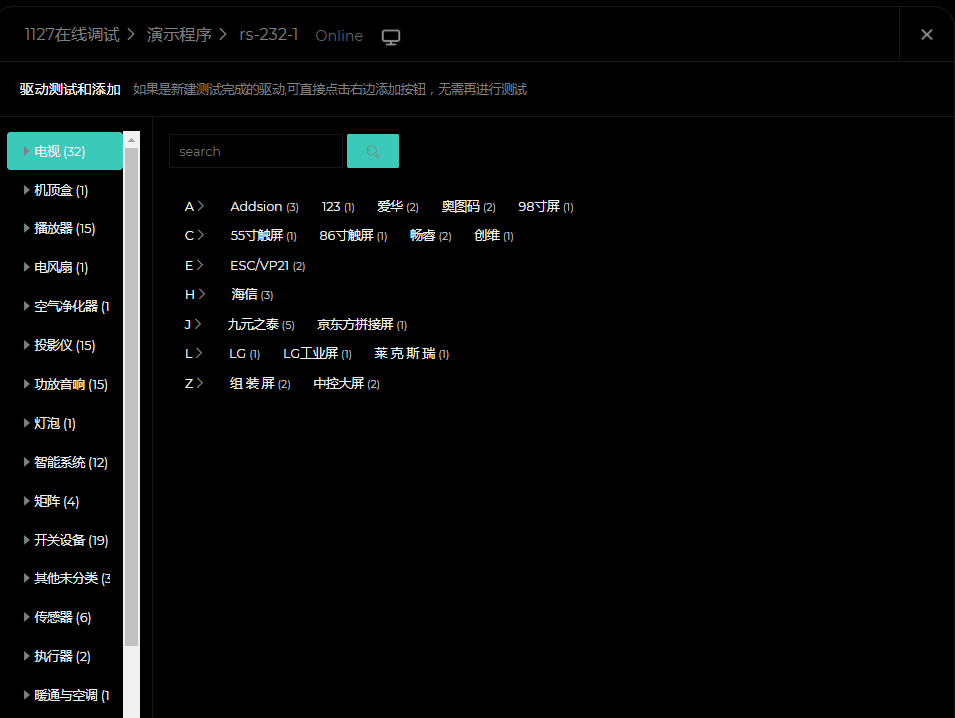955x718 pixels.
Task: Select the 电视 (32) category
Action: [60, 151]
